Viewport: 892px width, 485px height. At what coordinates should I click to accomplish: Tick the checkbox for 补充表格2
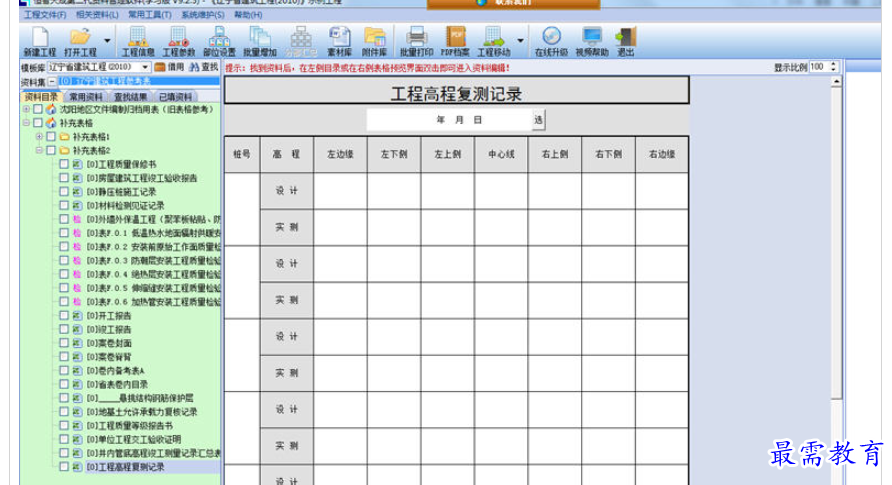click(x=51, y=150)
